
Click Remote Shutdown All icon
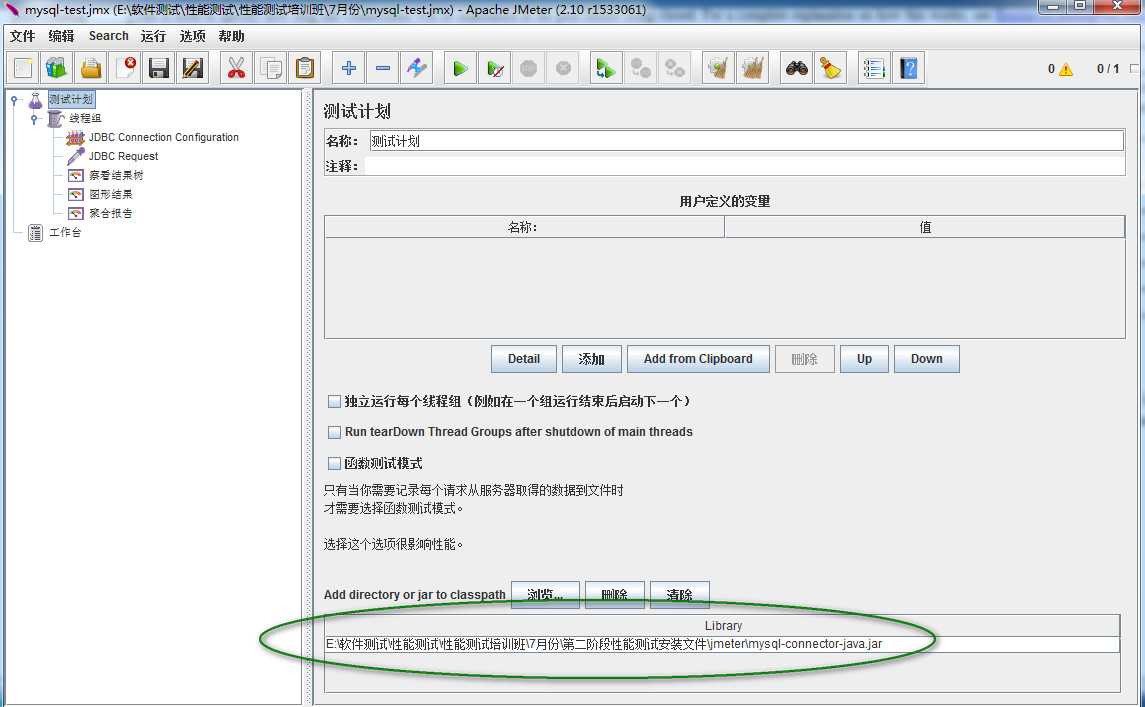(x=675, y=69)
